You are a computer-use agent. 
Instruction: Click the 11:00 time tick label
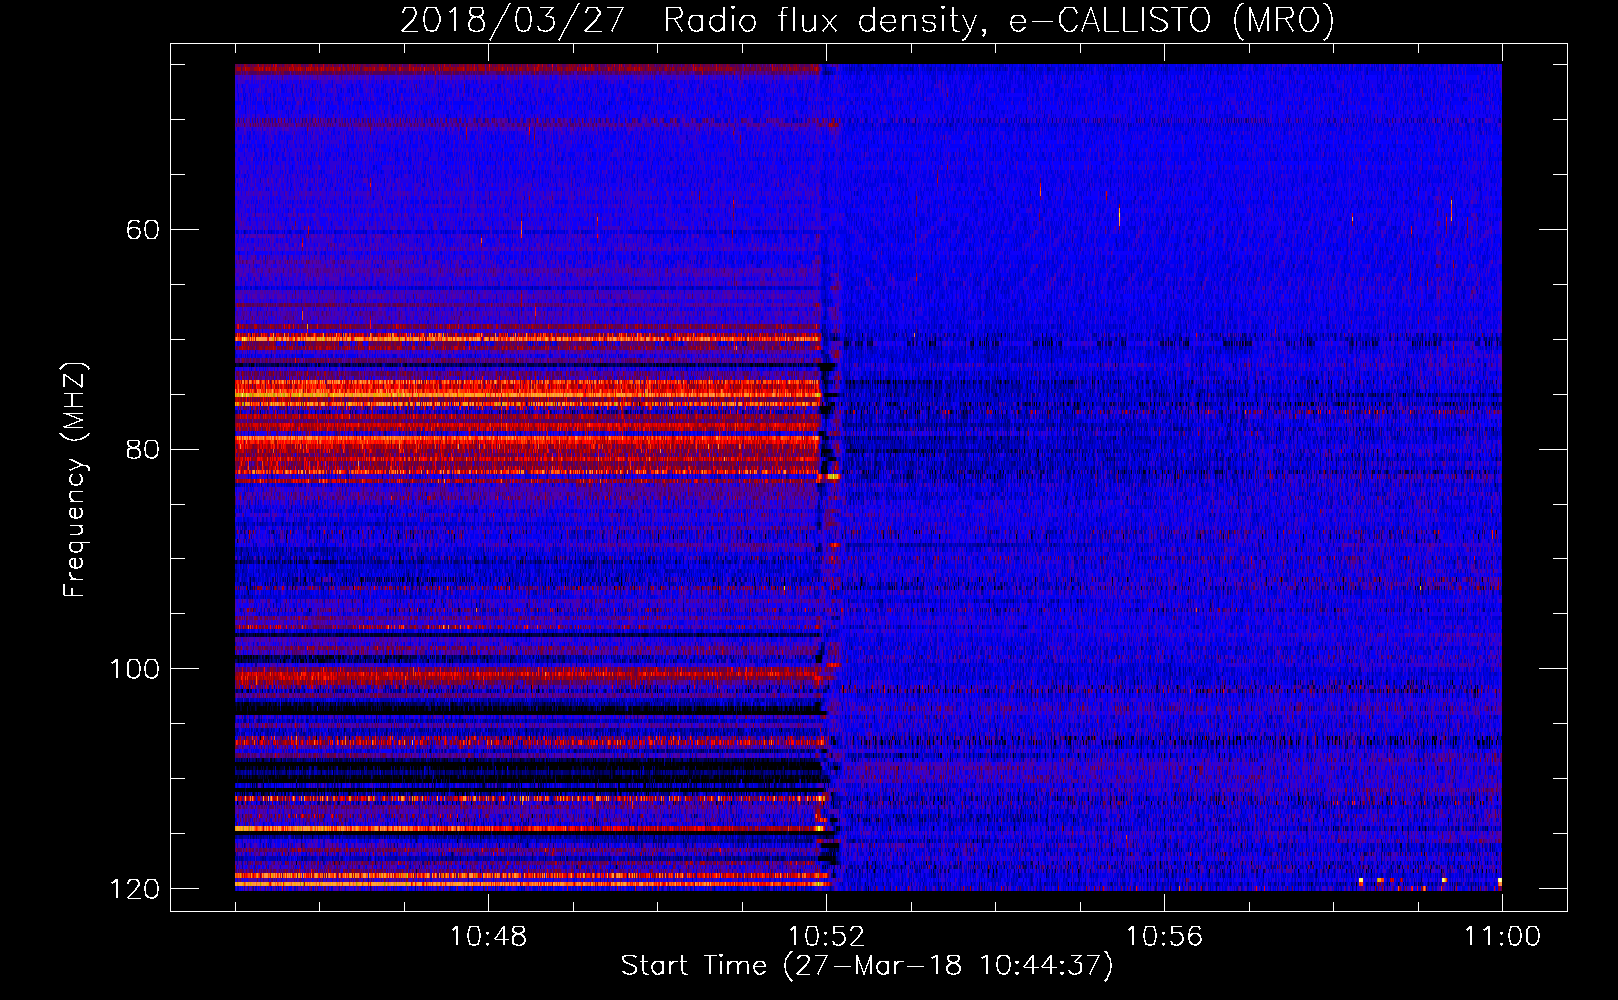pos(1502,937)
